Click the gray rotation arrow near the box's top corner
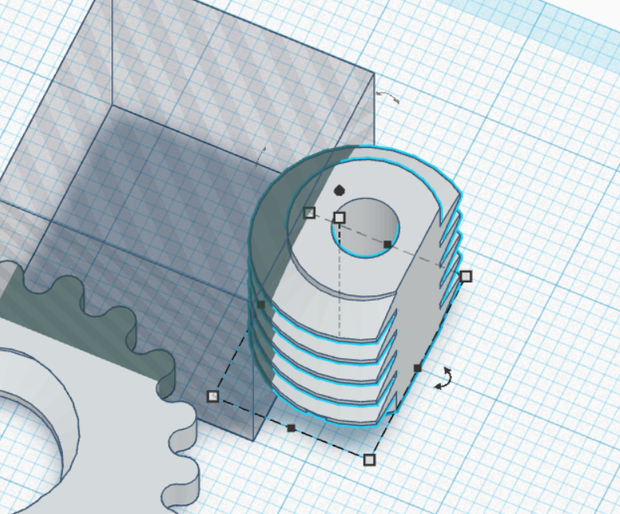 388,97
